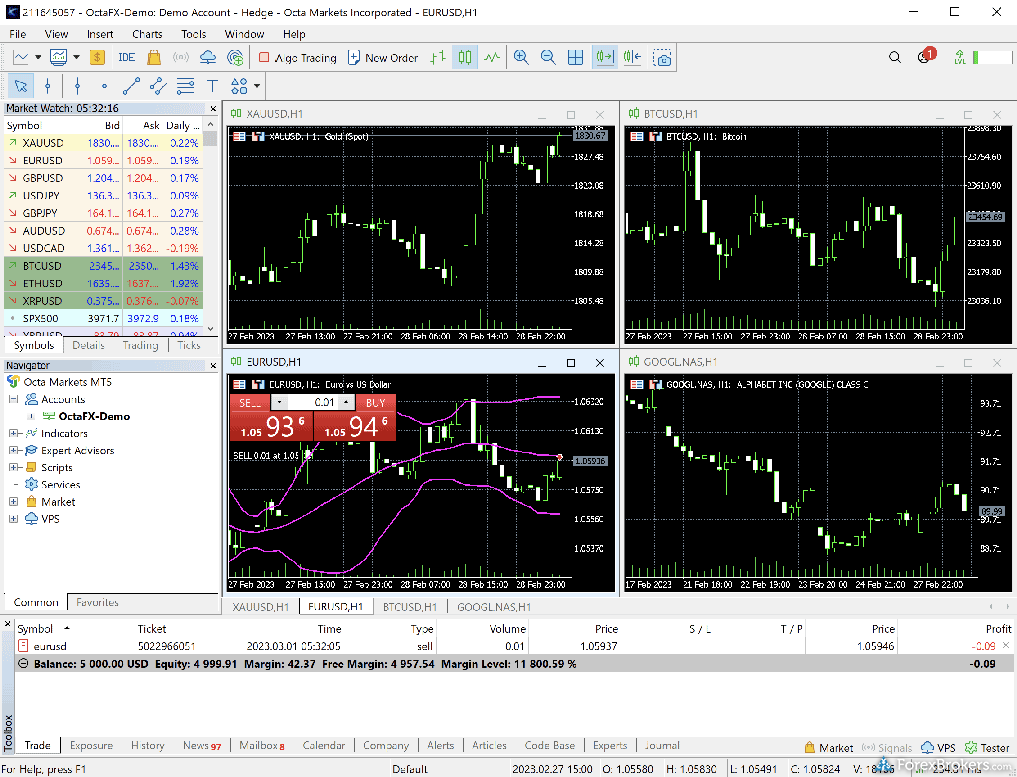Switch to Favorites tab in Navigator

click(97, 603)
